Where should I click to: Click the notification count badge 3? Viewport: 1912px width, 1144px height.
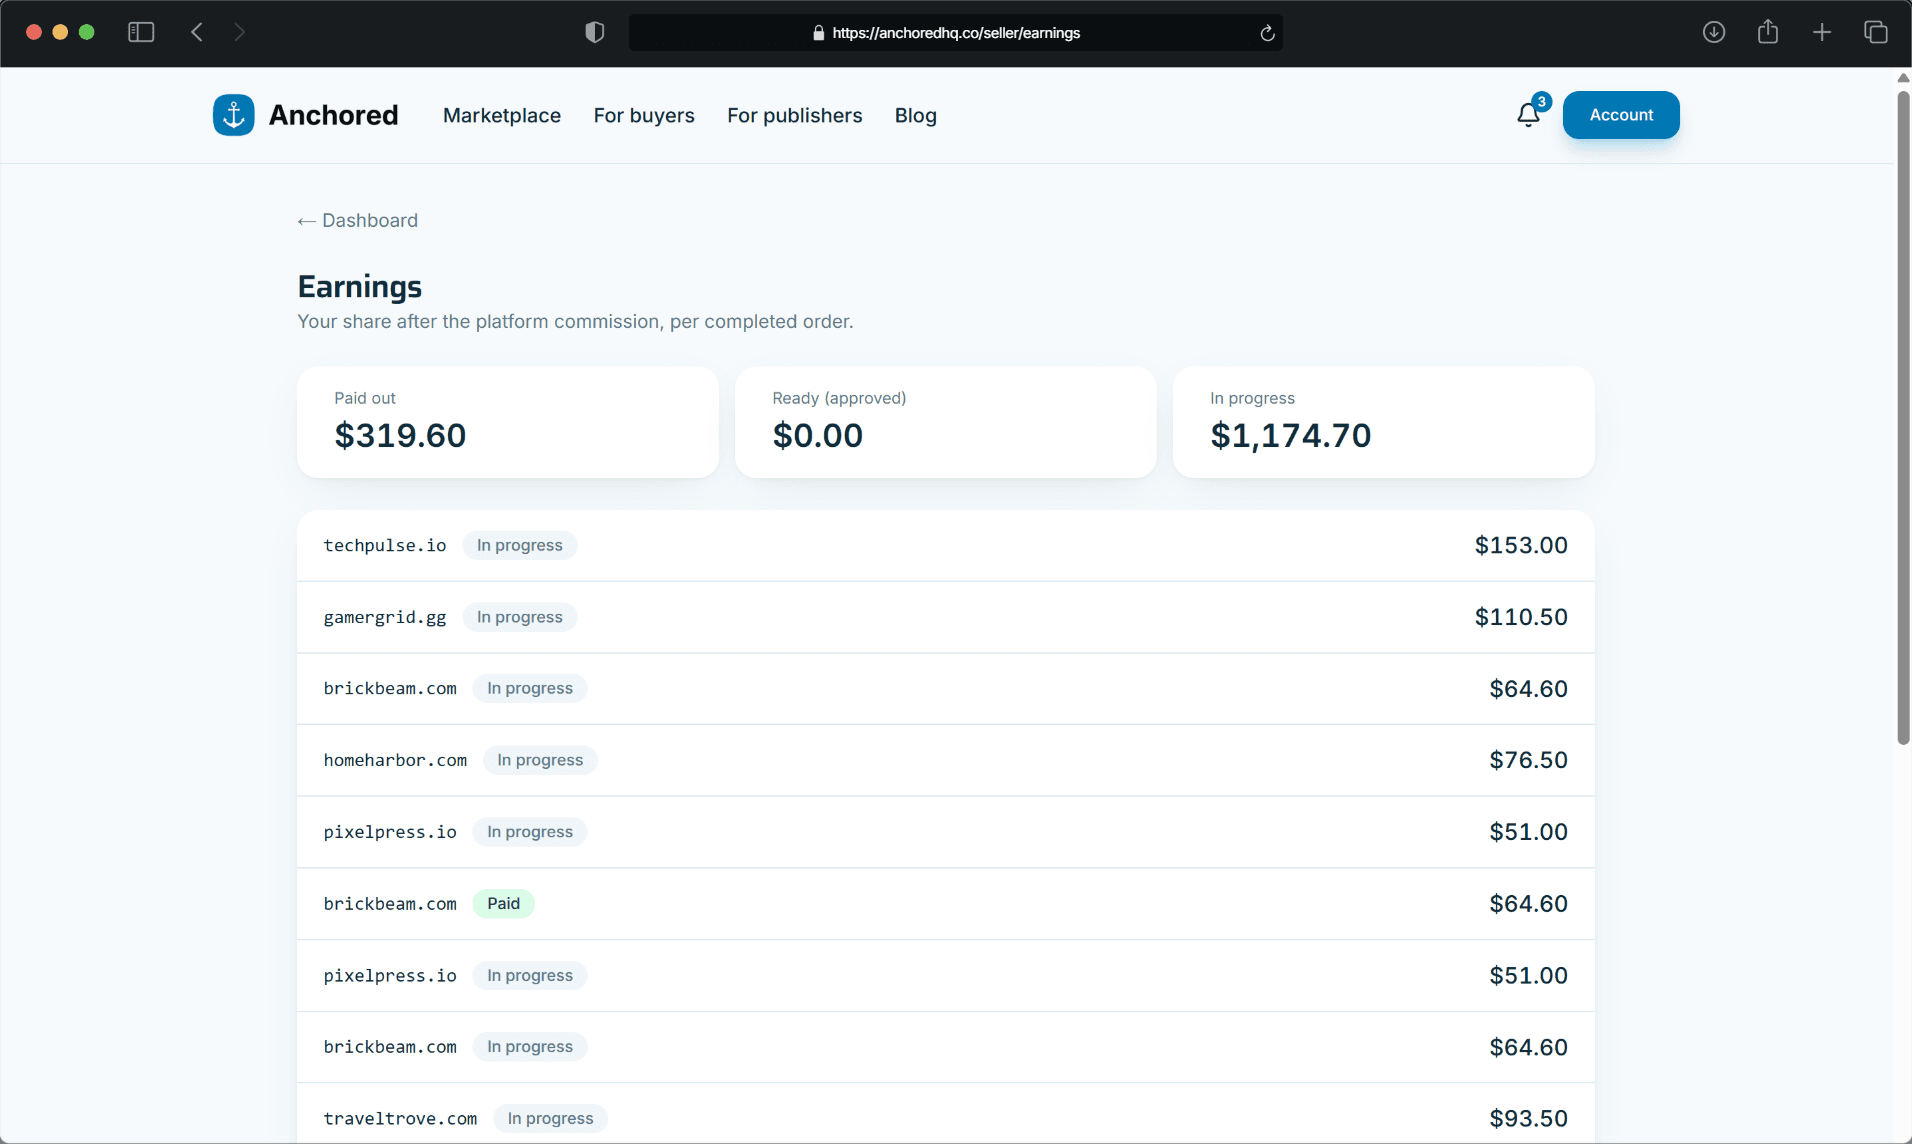click(x=1542, y=101)
